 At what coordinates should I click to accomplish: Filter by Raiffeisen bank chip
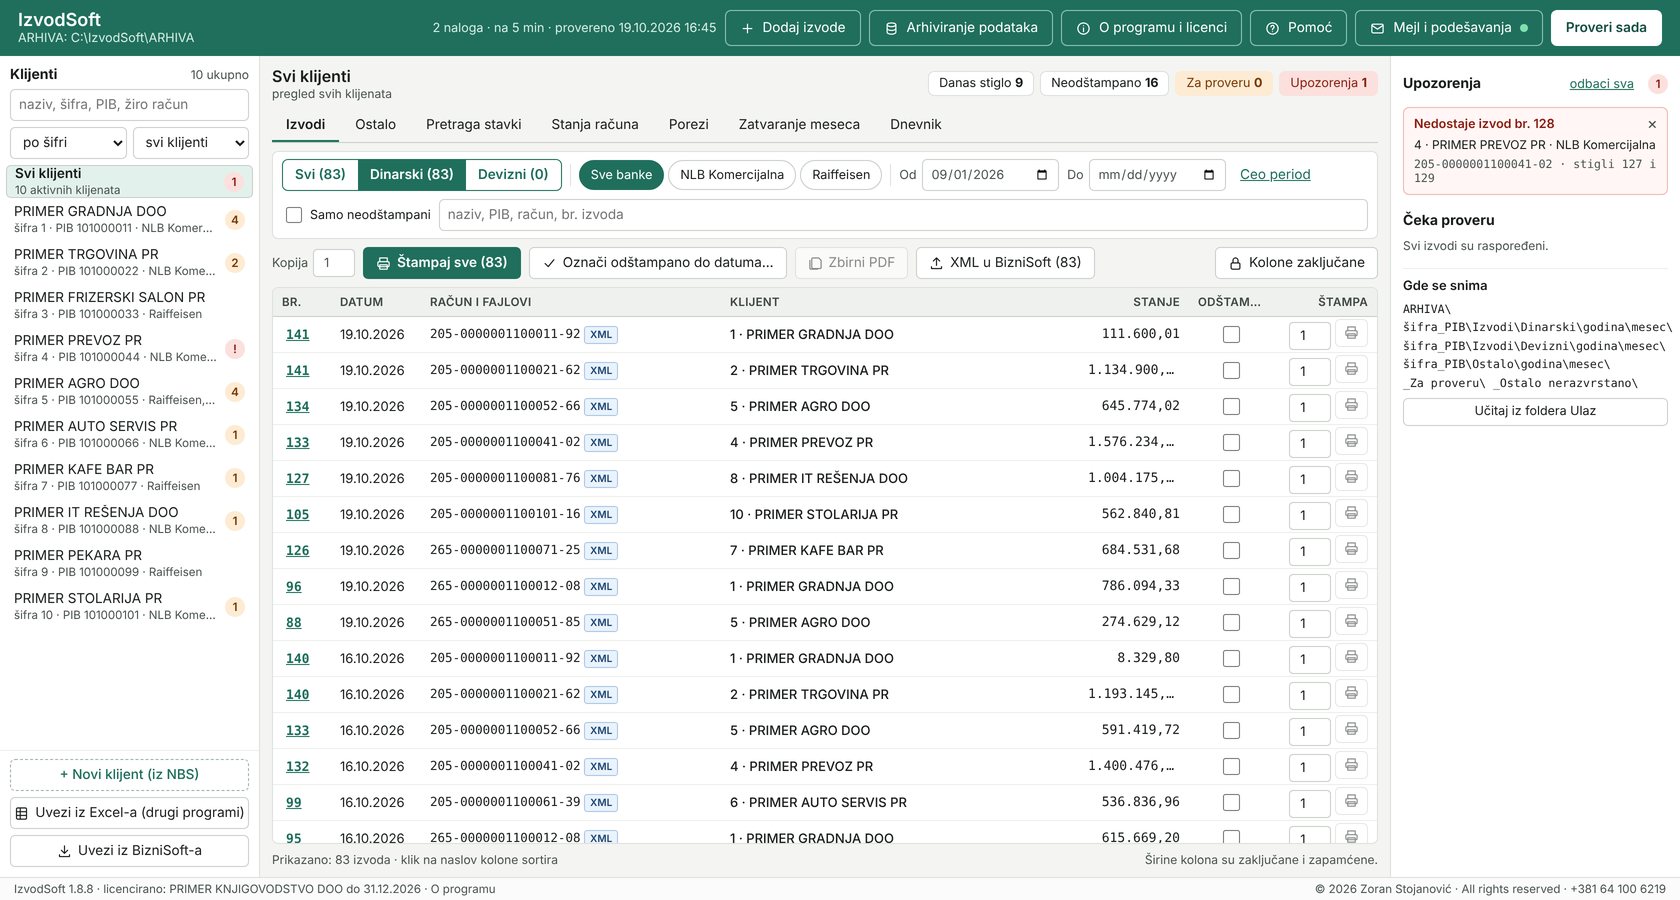tap(841, 175)
